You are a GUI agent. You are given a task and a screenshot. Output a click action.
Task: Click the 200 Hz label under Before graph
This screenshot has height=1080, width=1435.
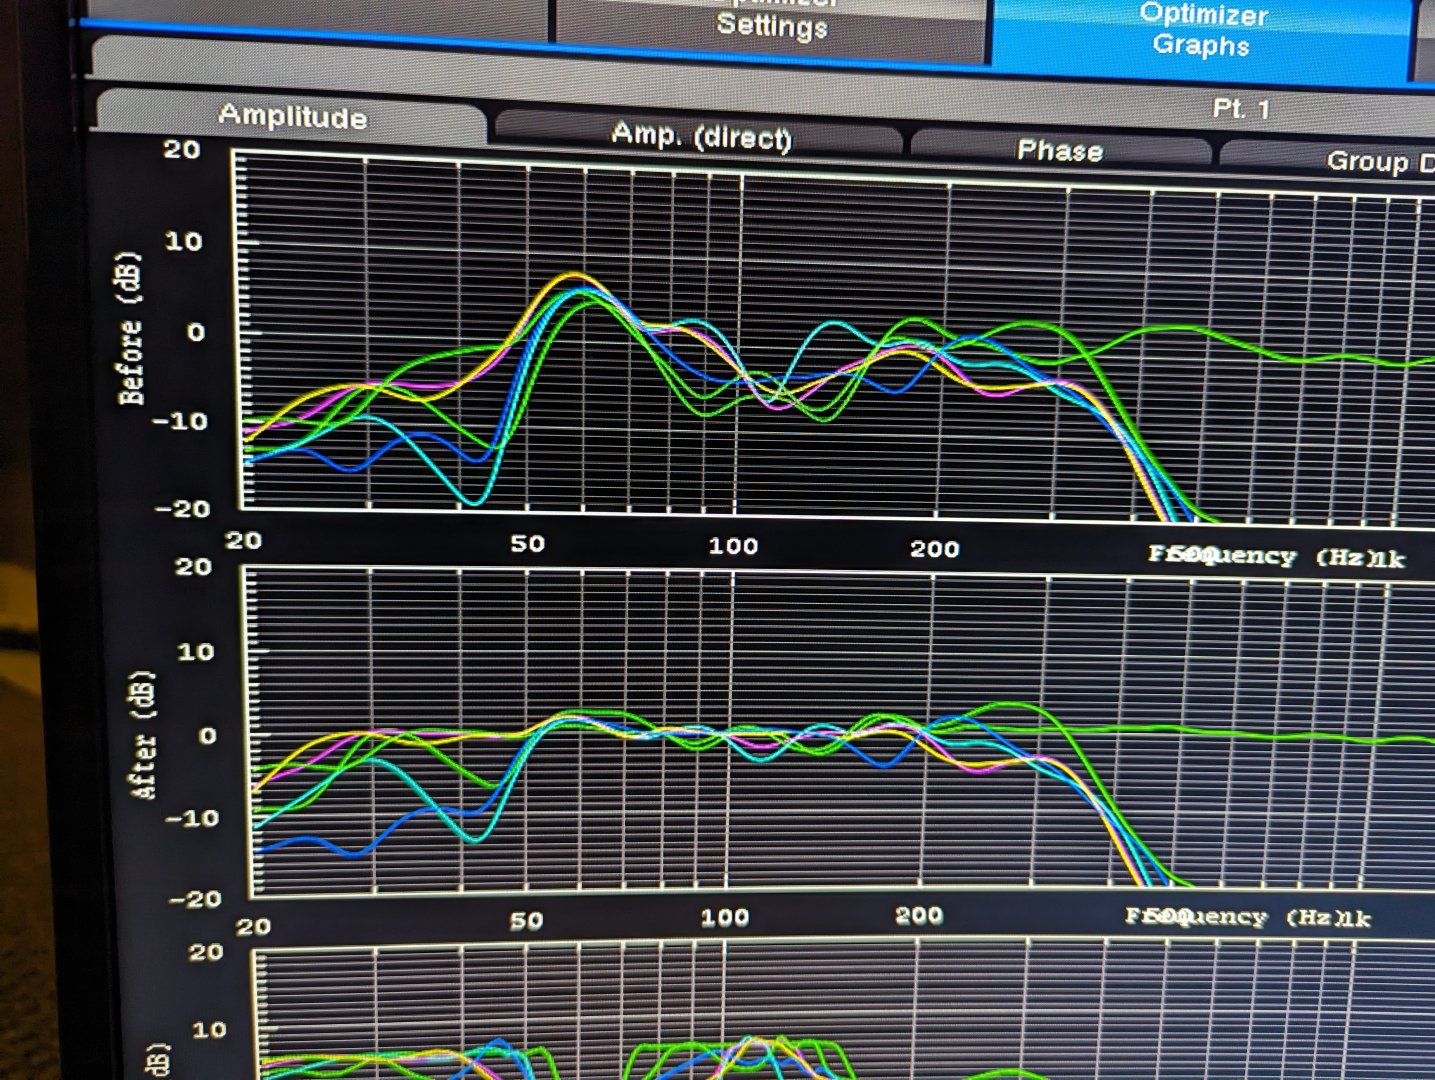(934, 548)
